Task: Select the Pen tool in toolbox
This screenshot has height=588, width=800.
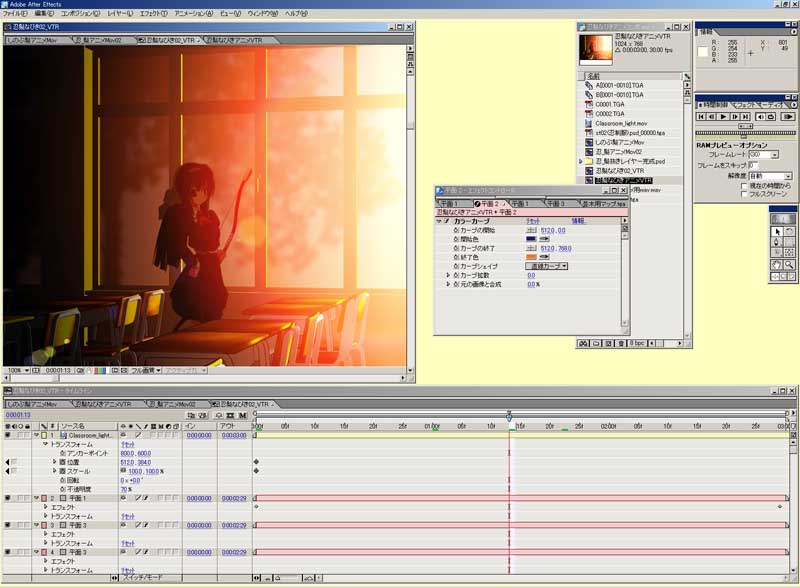Action: [x=777, y=242]
